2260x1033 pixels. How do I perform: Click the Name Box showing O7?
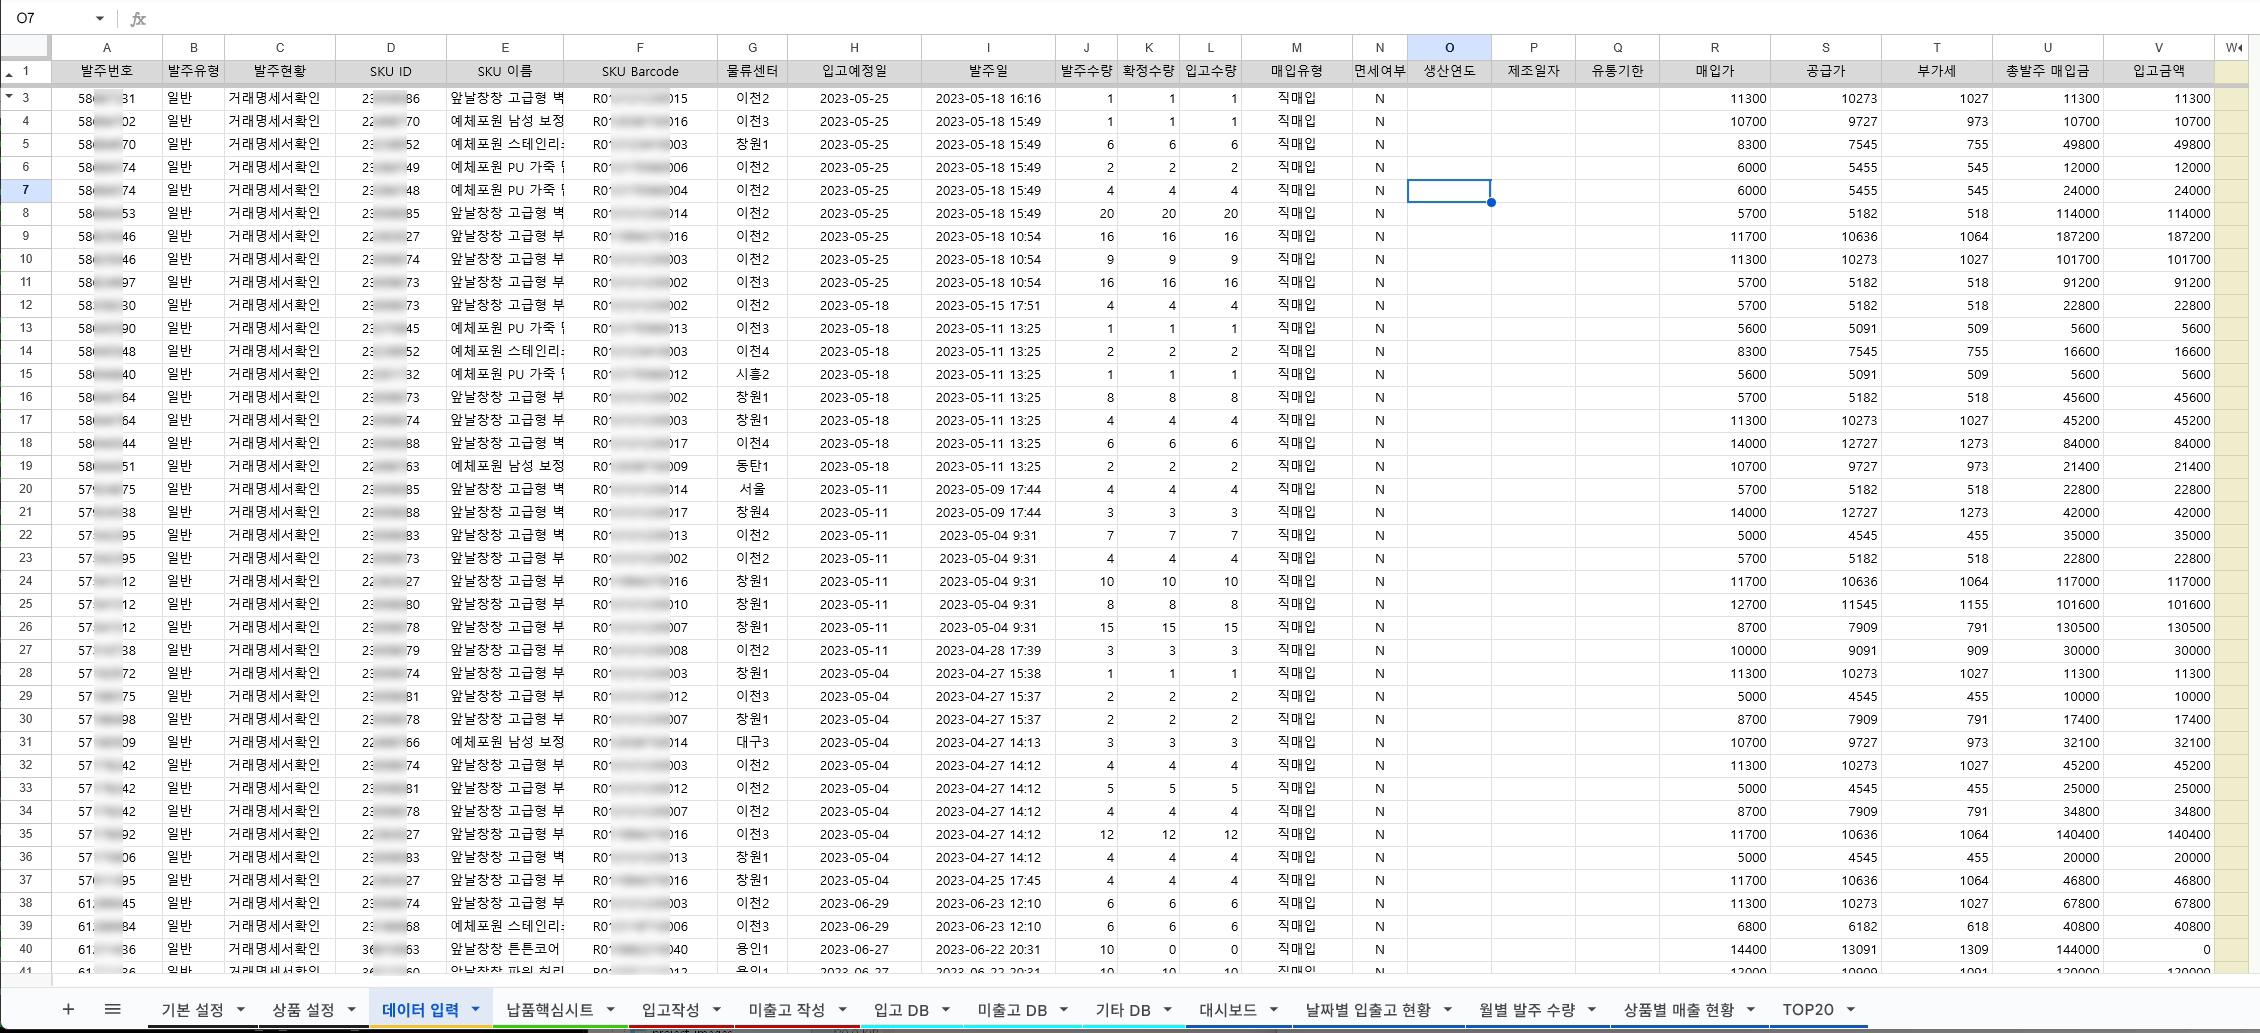pyautogui.click(x=50, y=19)
